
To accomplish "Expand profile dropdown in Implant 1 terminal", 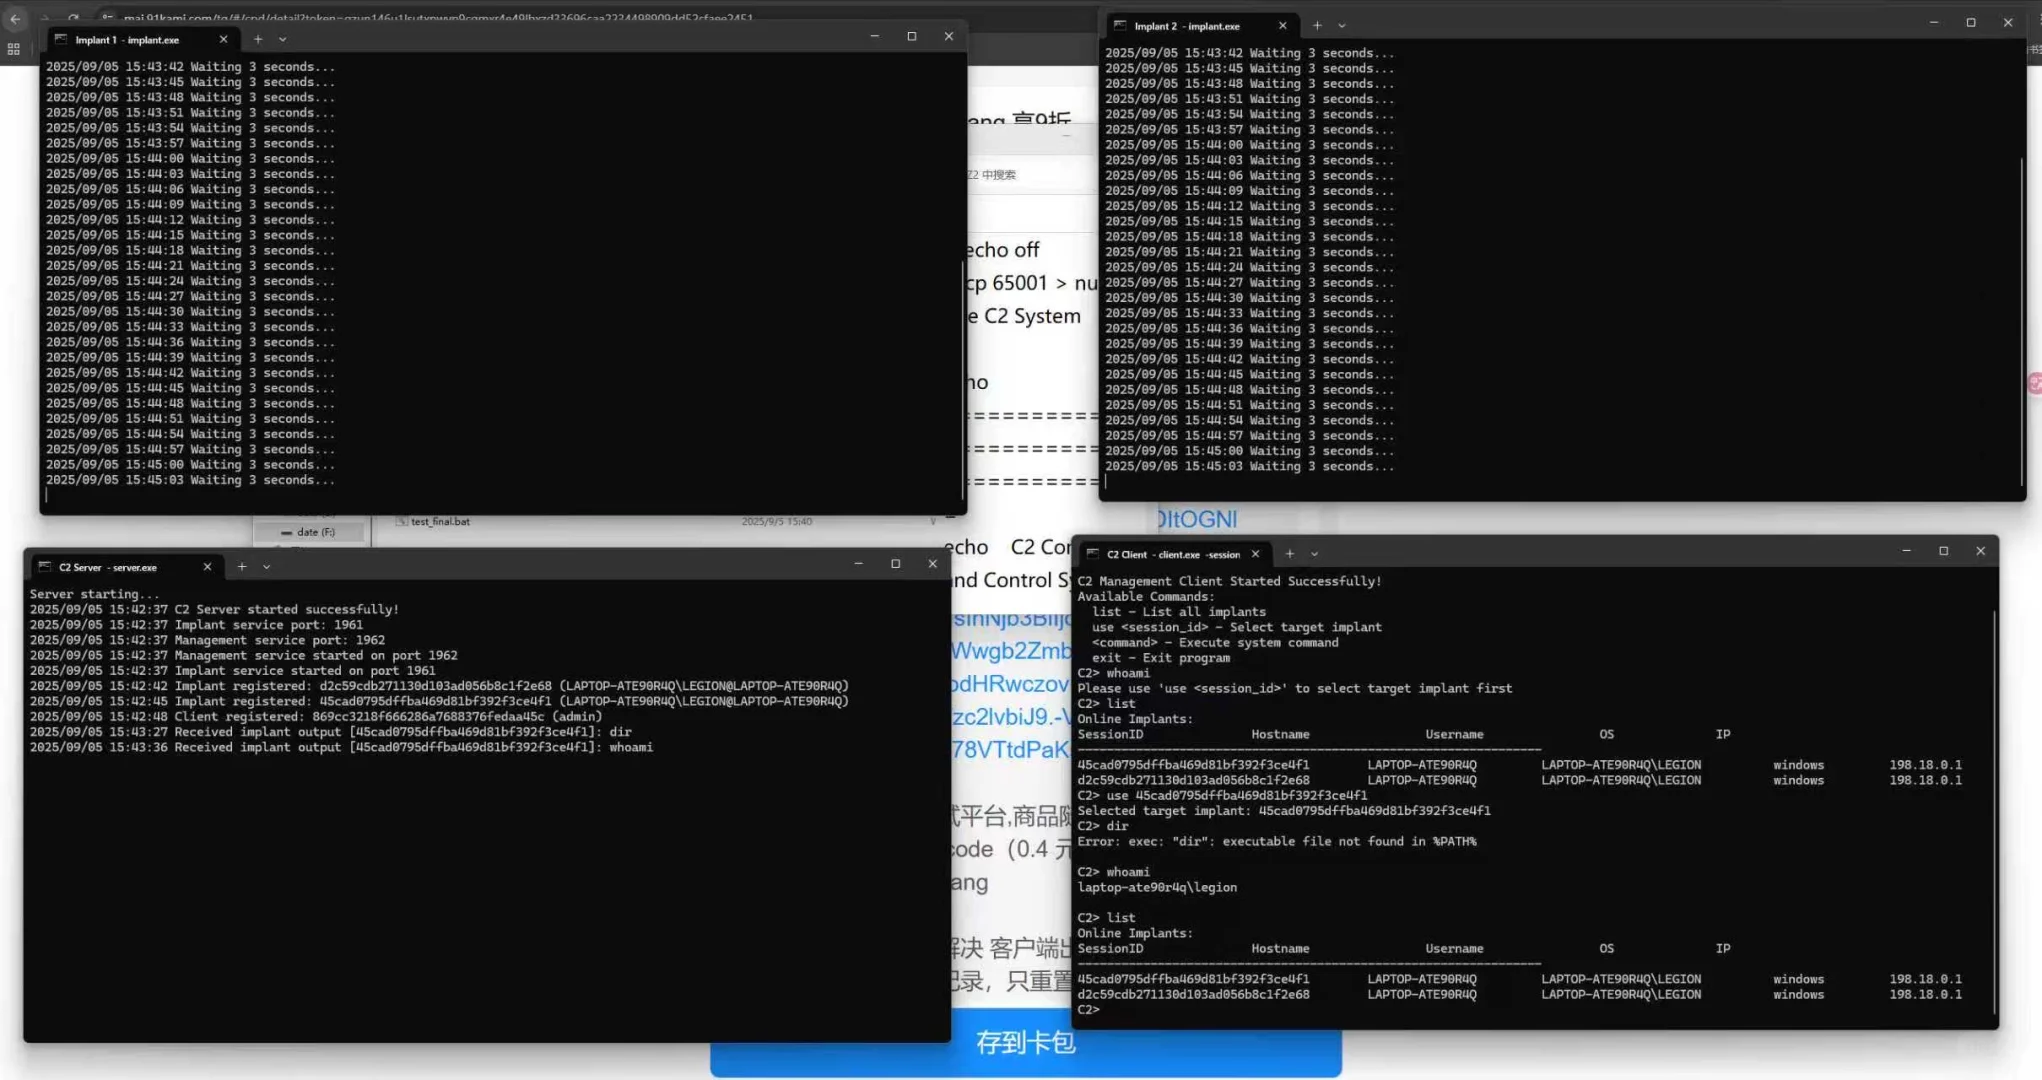I will (x=283, y=39).
